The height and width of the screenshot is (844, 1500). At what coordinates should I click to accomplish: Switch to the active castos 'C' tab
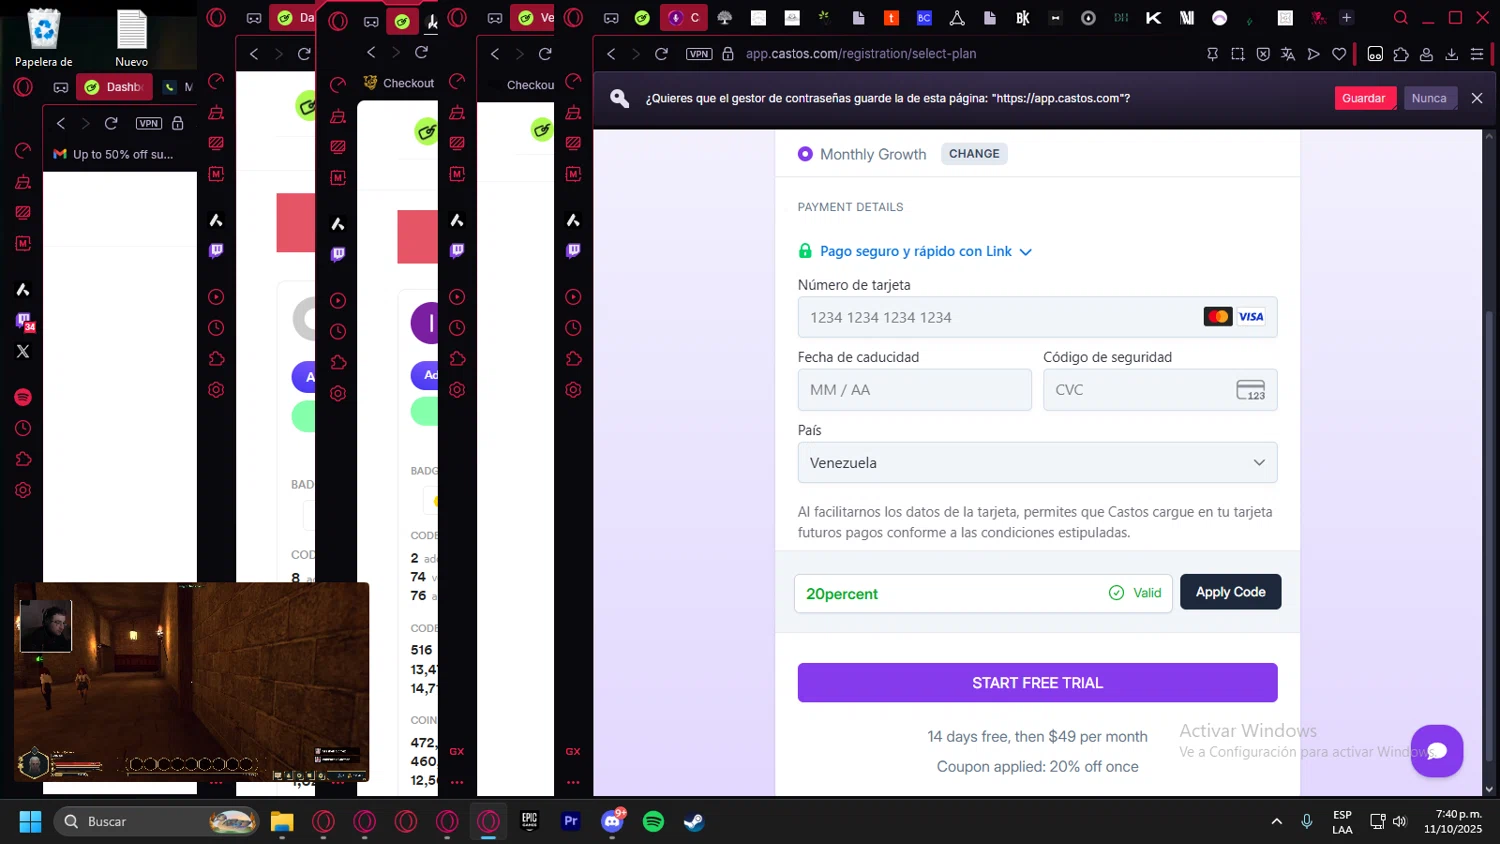684,17
